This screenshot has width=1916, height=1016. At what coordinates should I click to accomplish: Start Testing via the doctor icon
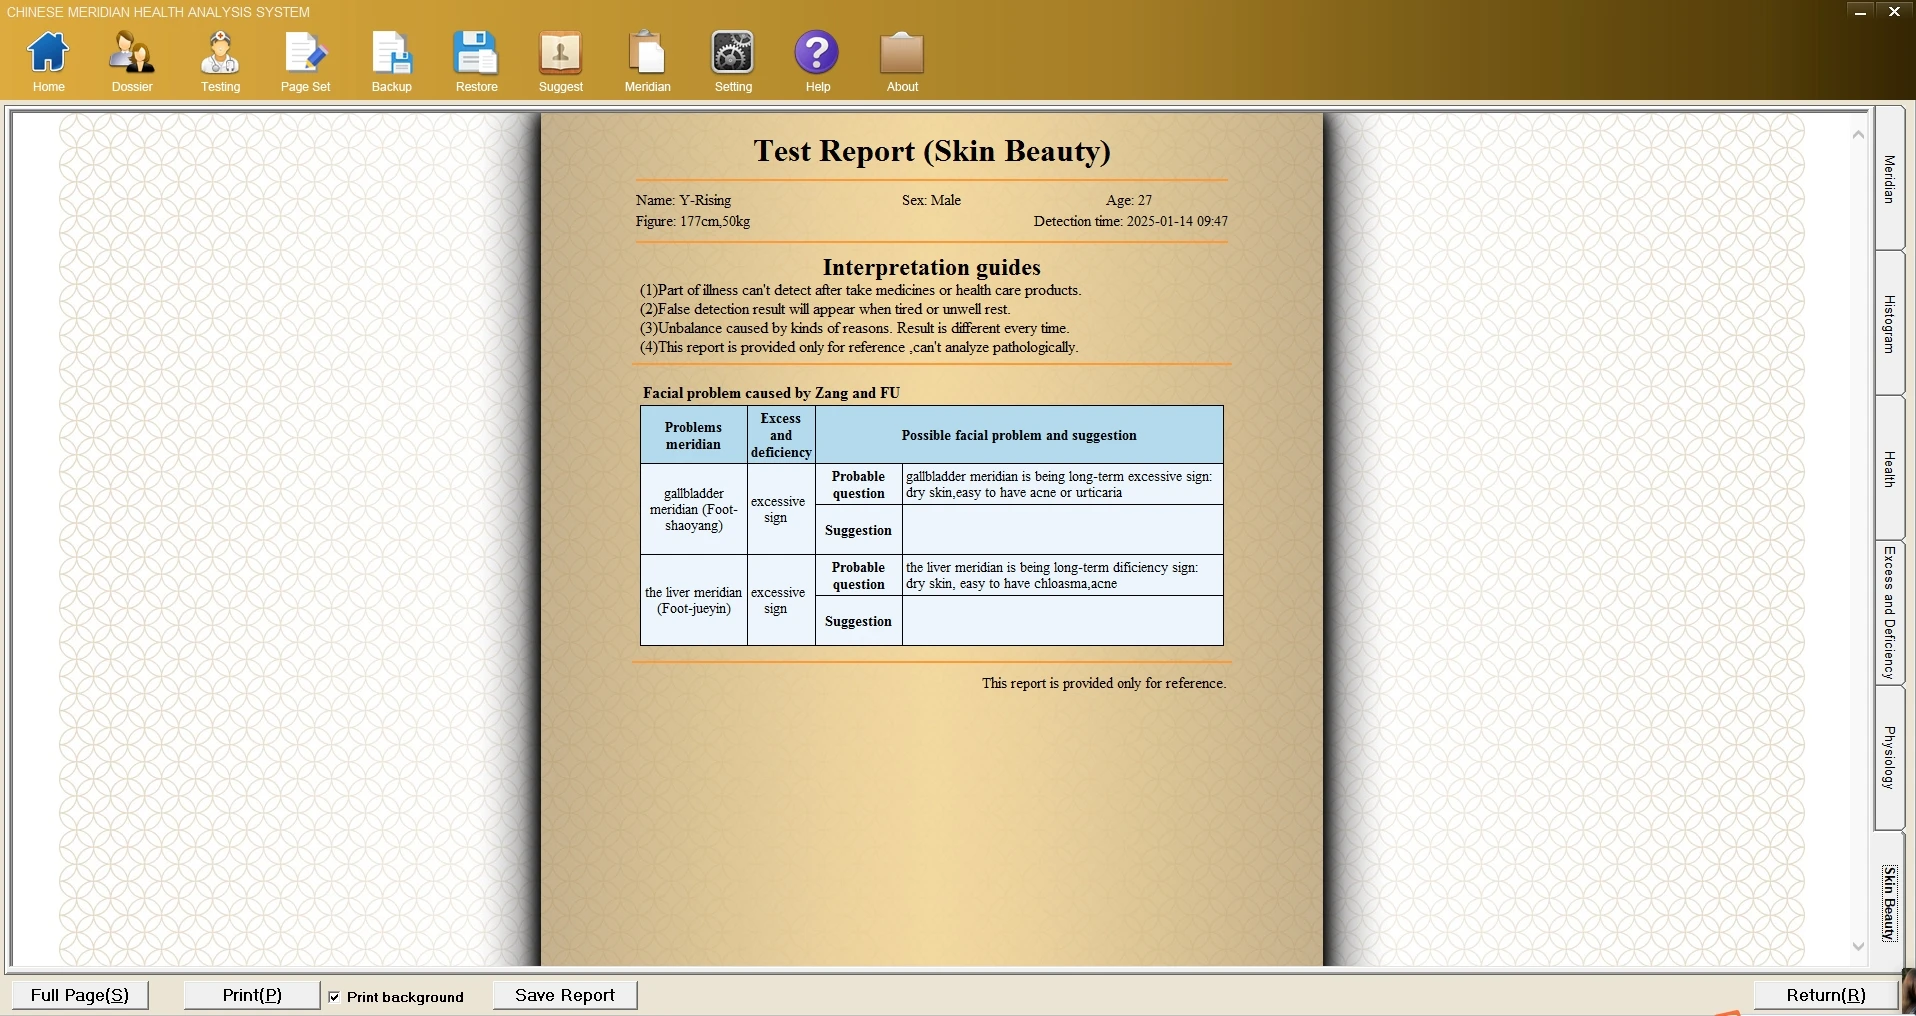(x=220, y=55)
